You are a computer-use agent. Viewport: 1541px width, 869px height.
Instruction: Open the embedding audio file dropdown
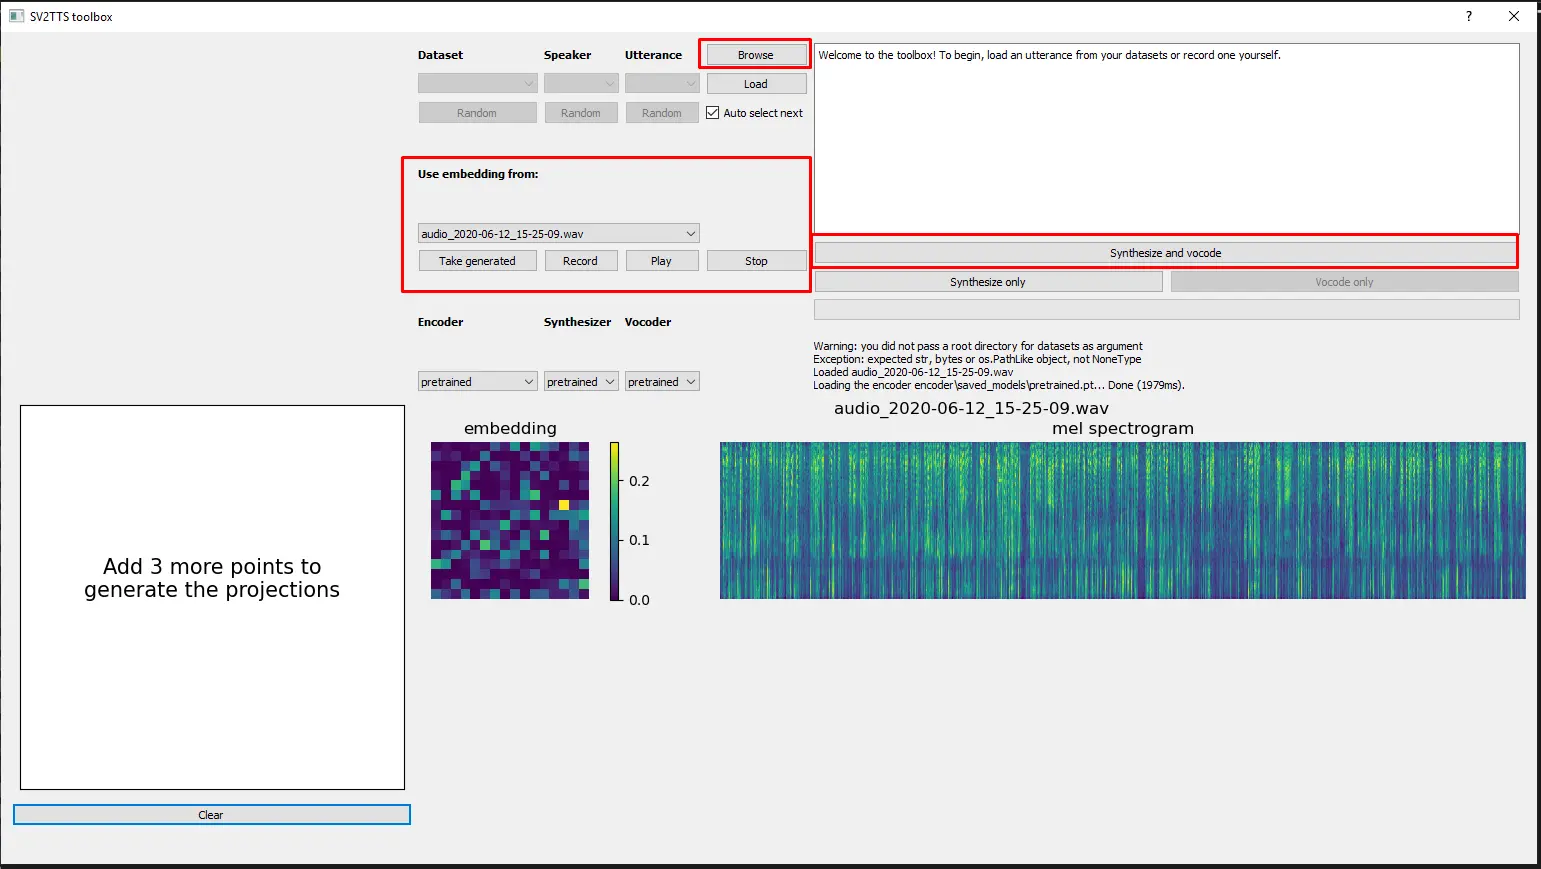[558, 234]
